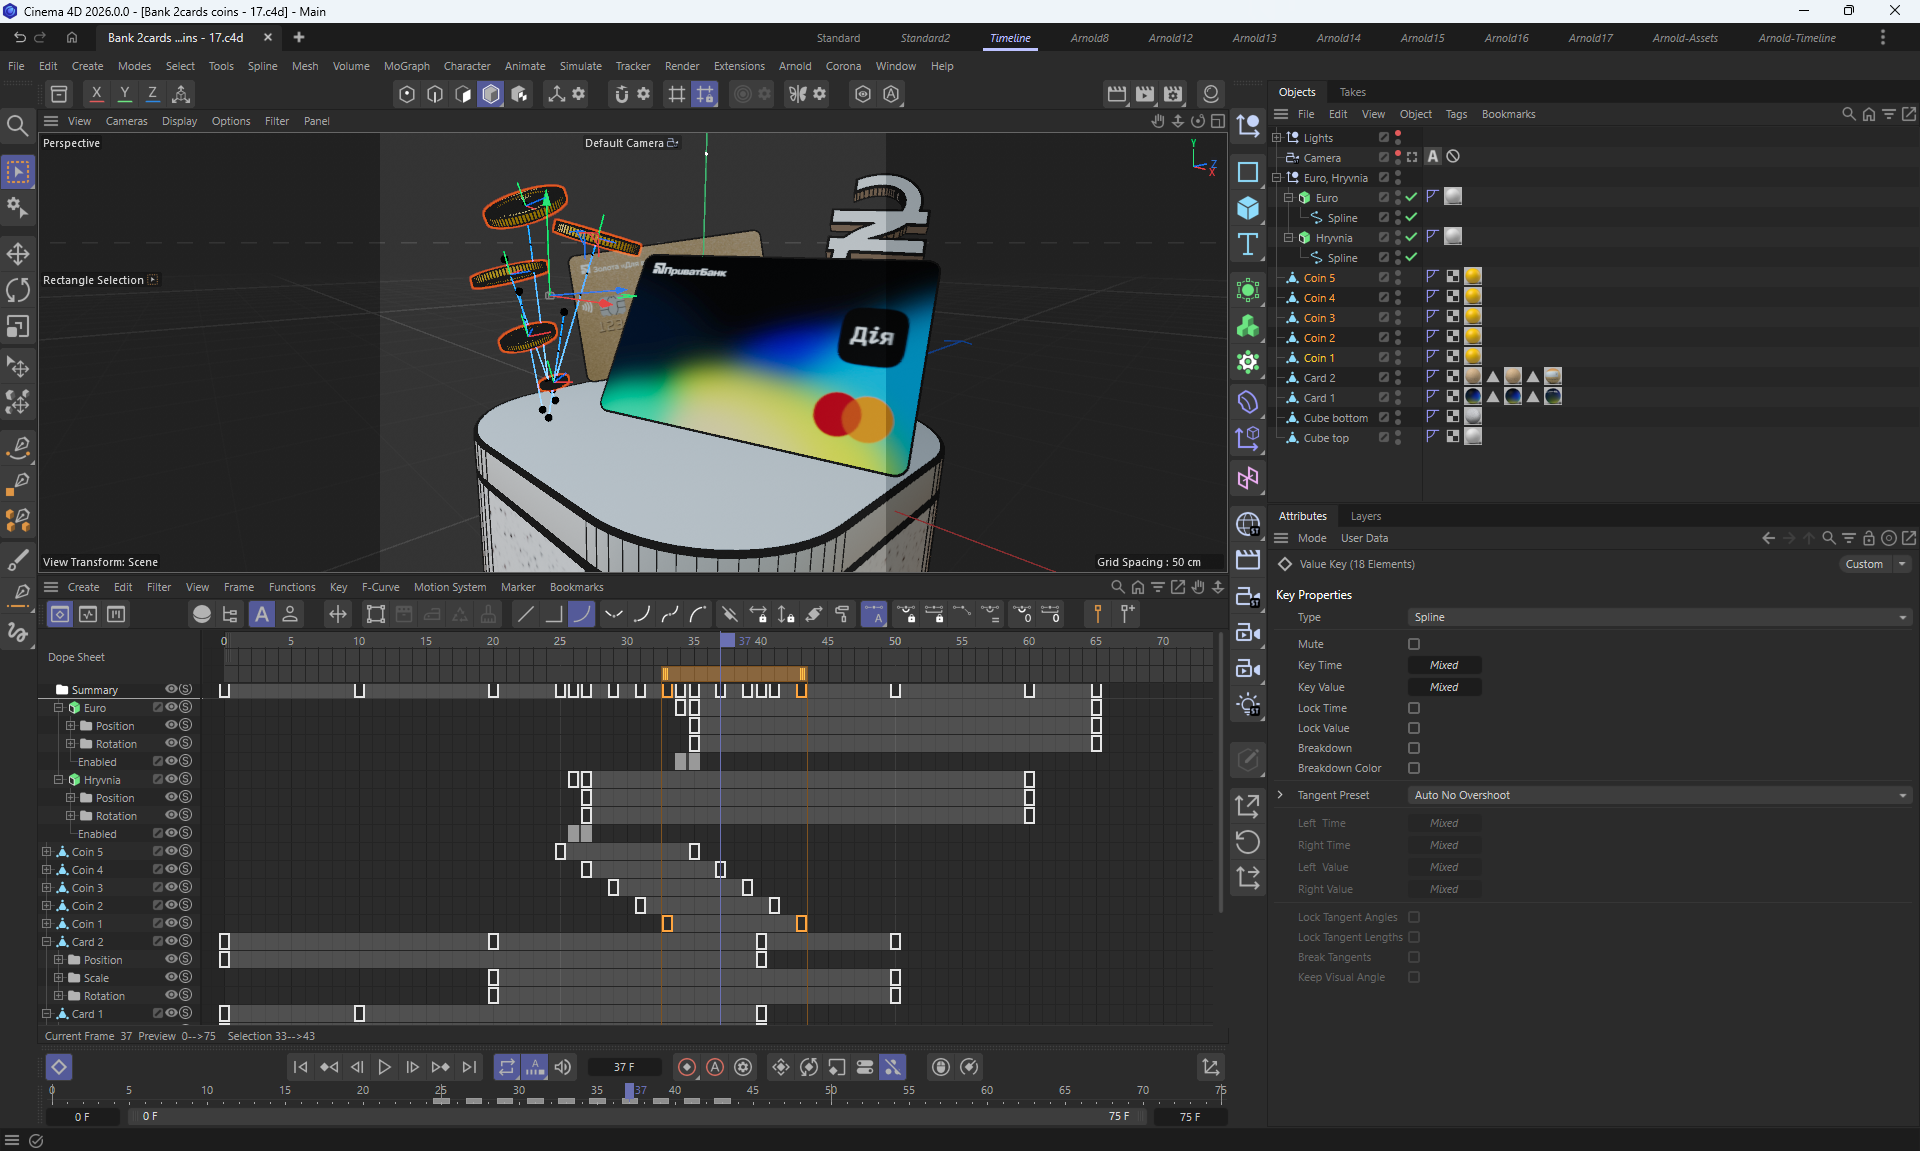Click the current frame field 37 F
Viewport: 1920px width, 1151px height.
[624, 1067]
